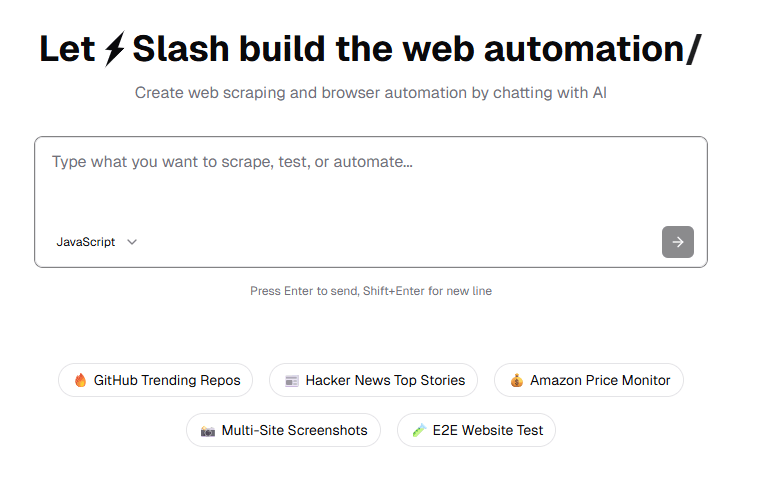The image size is (758, 482).
Task: Expand language options via the chevron arrow
Action: coord(132,242)
